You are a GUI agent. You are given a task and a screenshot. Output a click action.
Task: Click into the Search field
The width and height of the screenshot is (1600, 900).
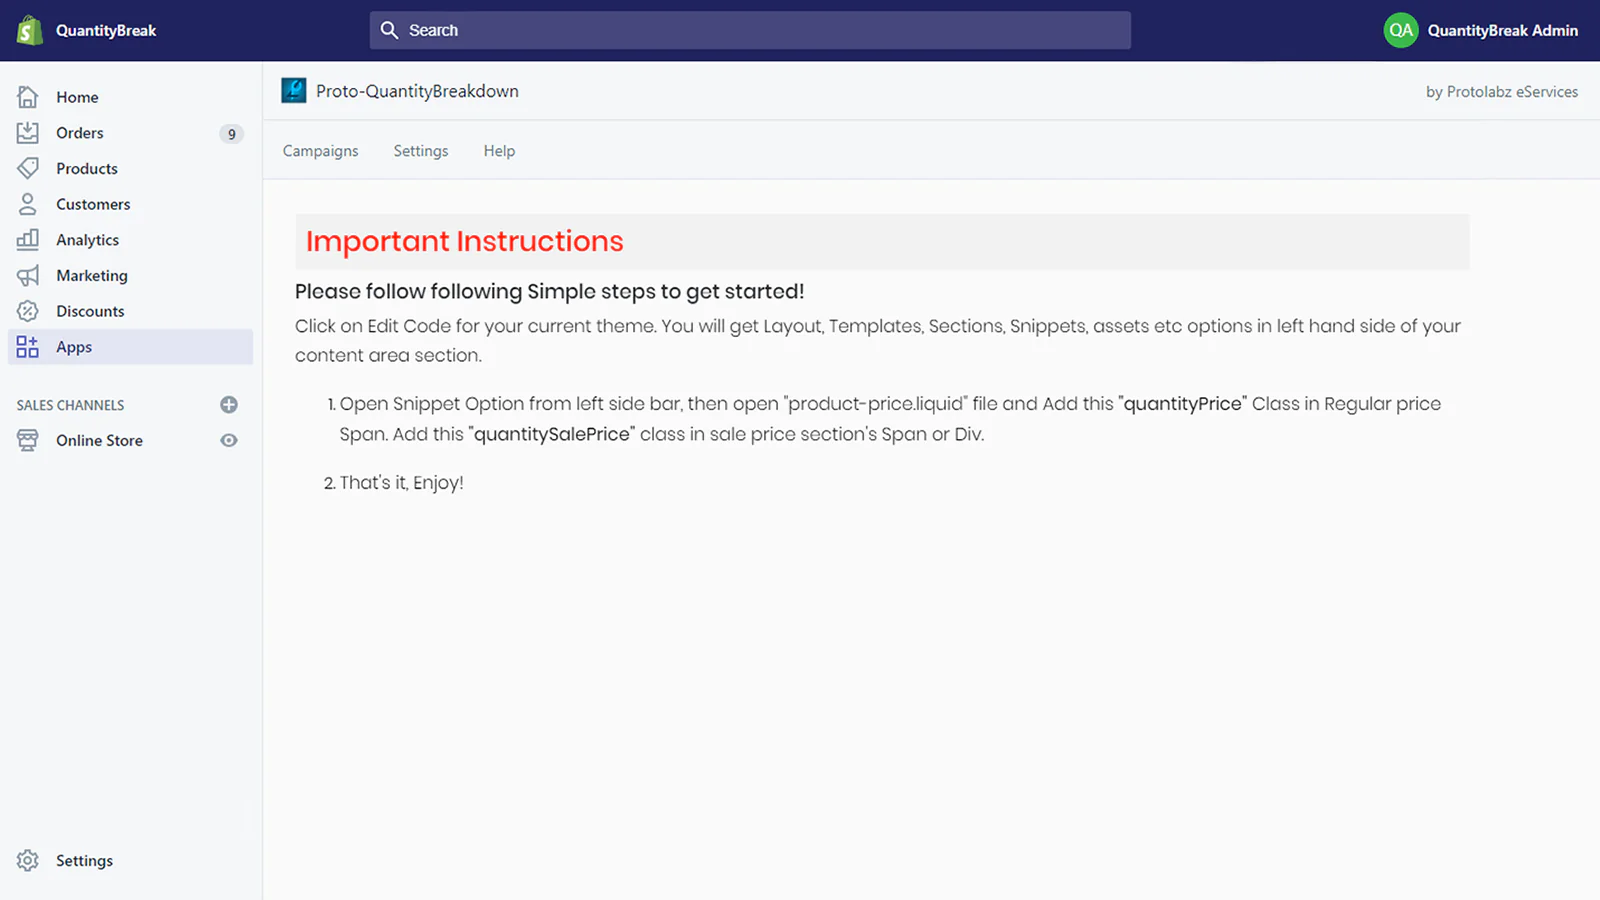pyautogui.click(x=750, y=30)
